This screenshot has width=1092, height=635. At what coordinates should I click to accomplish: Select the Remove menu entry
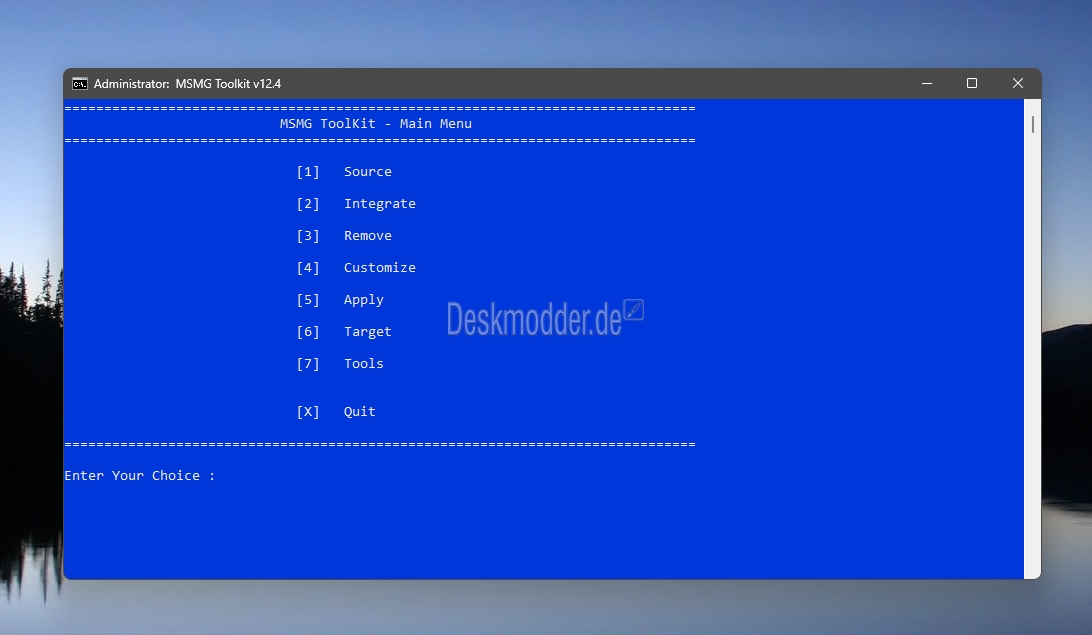click(x=368, y=236)
